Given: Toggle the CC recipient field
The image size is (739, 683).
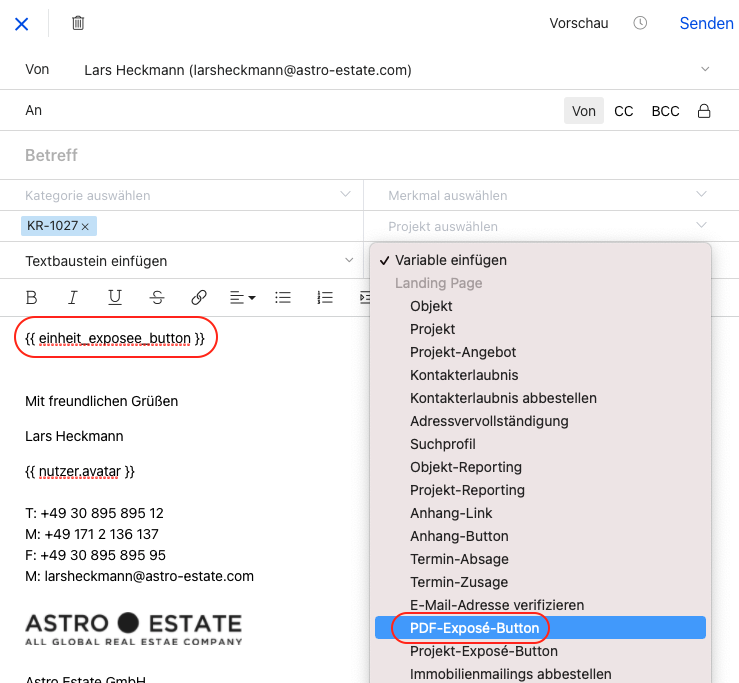Looking at the screenshot, I should pos(624,111).
